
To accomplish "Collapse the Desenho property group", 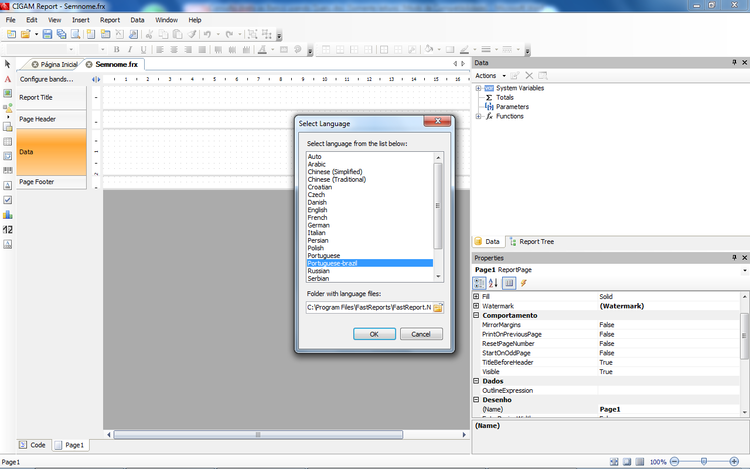I will point(476,400).
